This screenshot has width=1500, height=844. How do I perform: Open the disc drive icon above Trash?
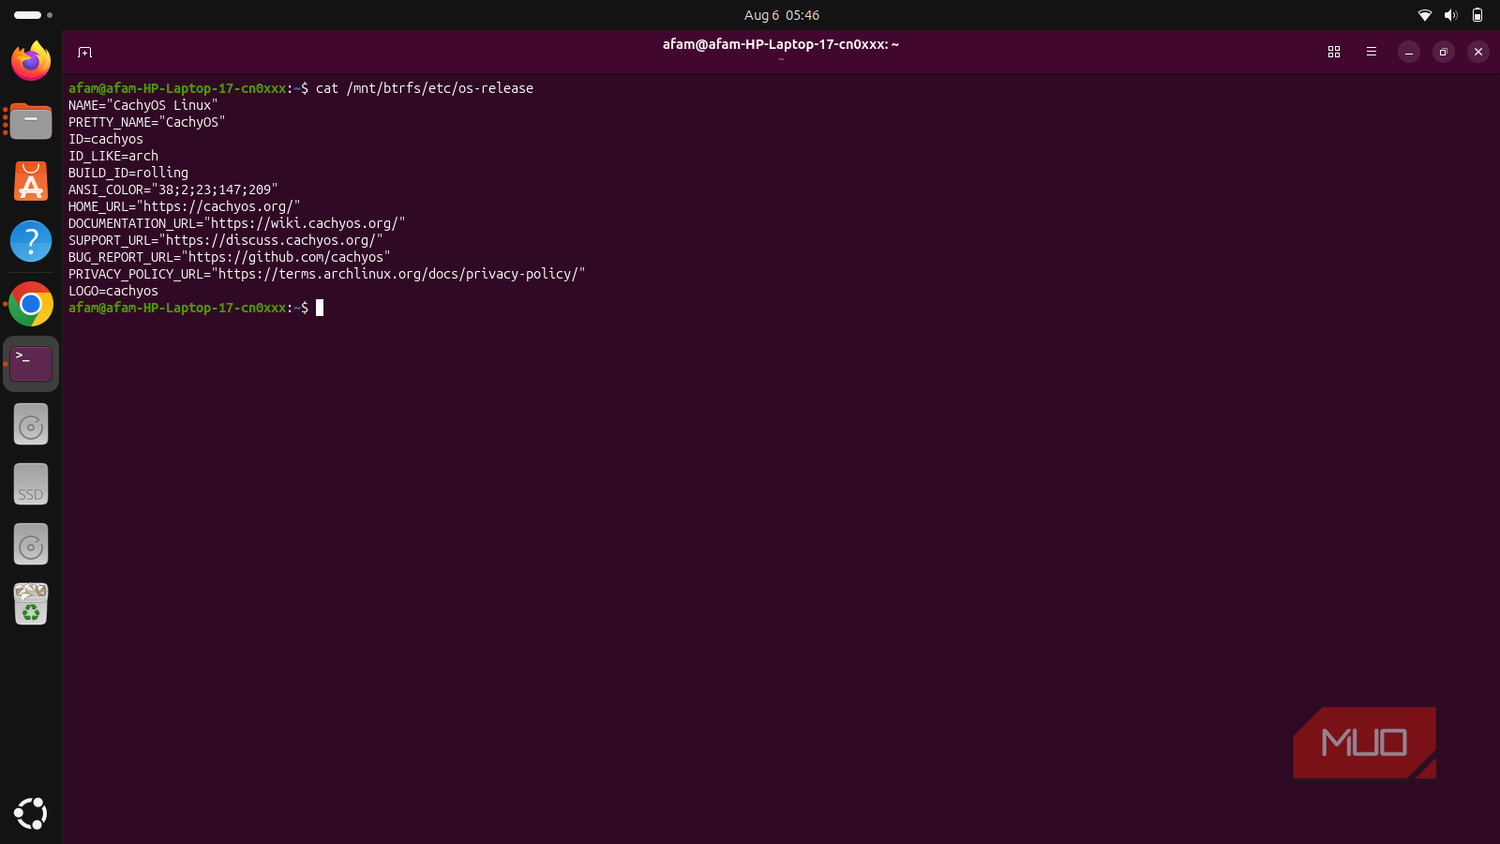[31, 545]
